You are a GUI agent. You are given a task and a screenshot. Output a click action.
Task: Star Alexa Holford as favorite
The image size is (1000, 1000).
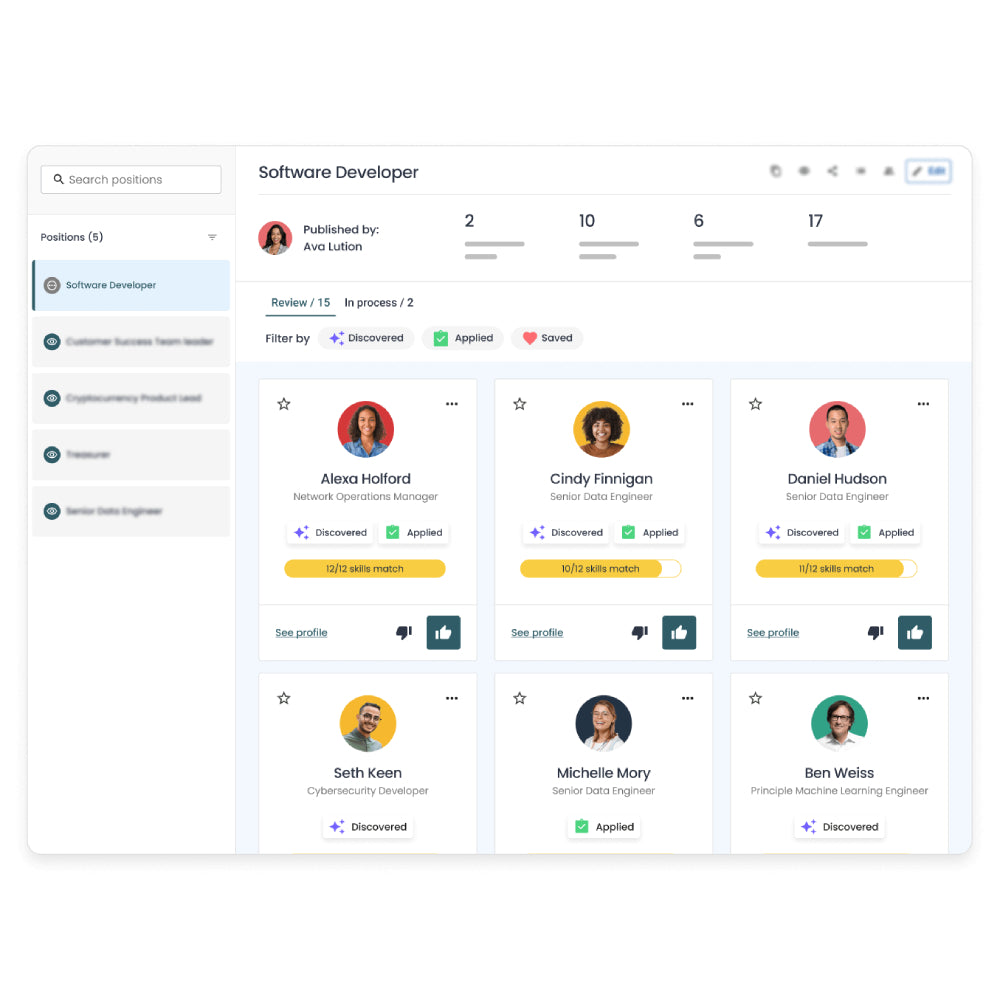point(284,404)
